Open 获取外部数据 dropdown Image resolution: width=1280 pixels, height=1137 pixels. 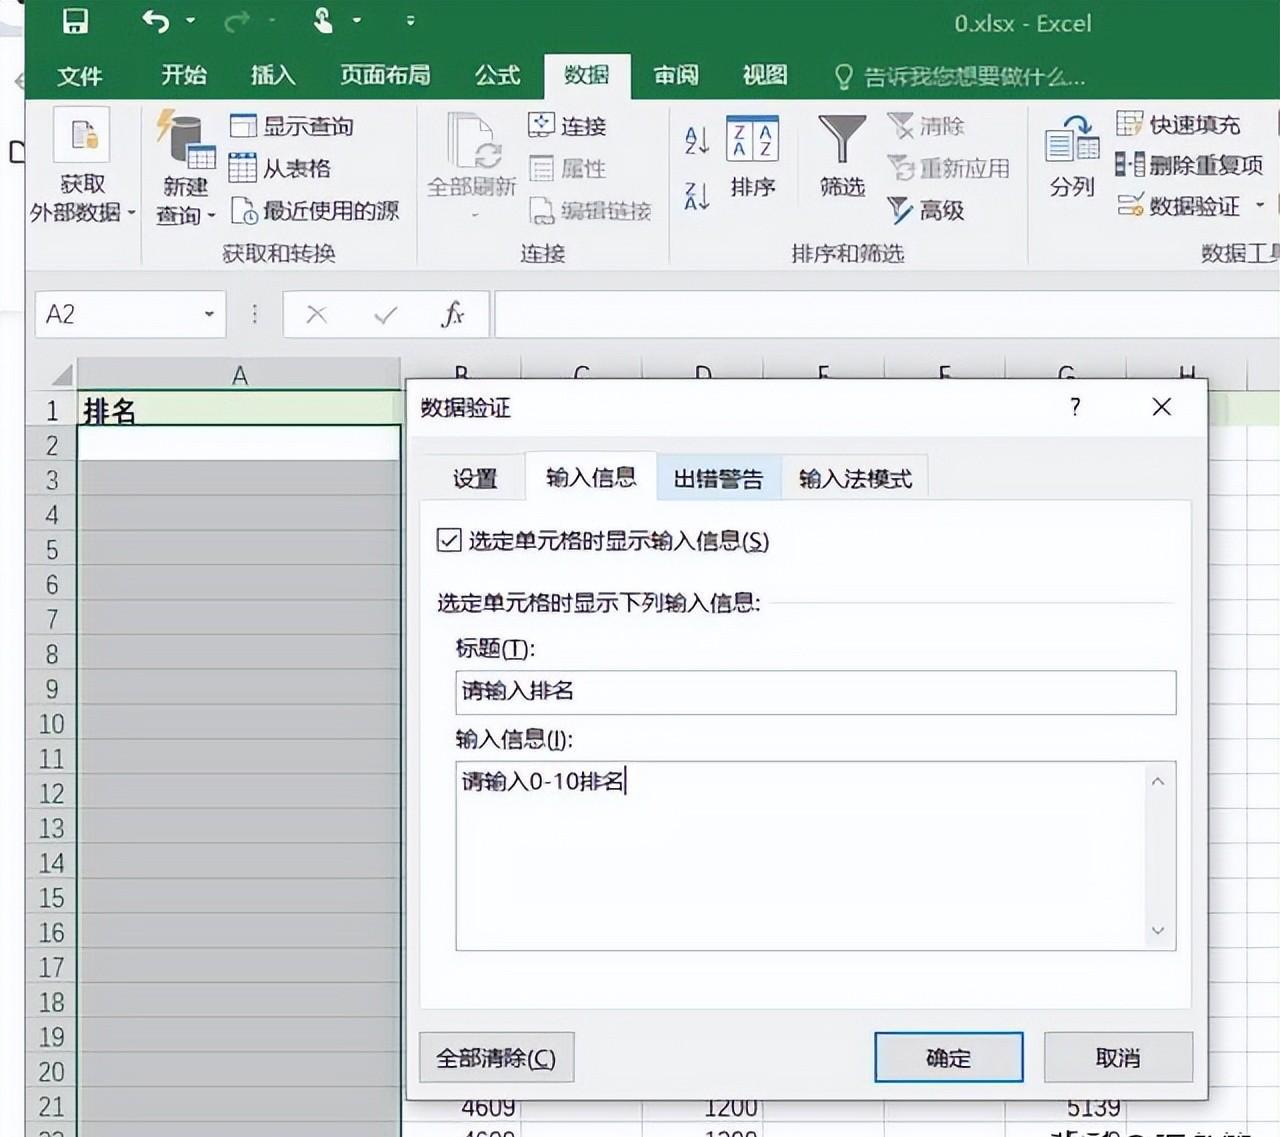82,168
